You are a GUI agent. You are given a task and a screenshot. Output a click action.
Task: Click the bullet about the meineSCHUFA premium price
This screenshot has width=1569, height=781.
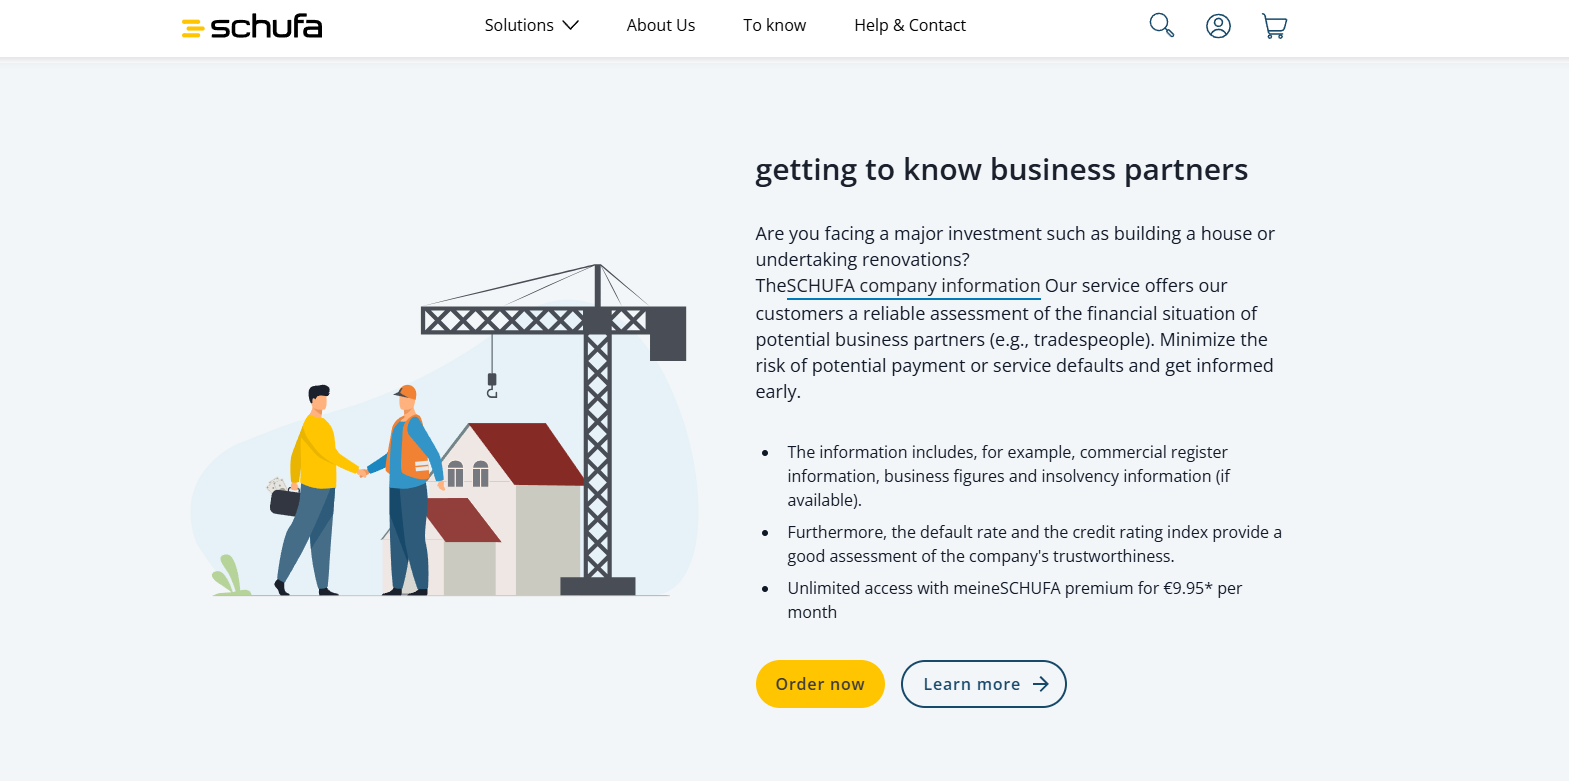coord(1014,600)
